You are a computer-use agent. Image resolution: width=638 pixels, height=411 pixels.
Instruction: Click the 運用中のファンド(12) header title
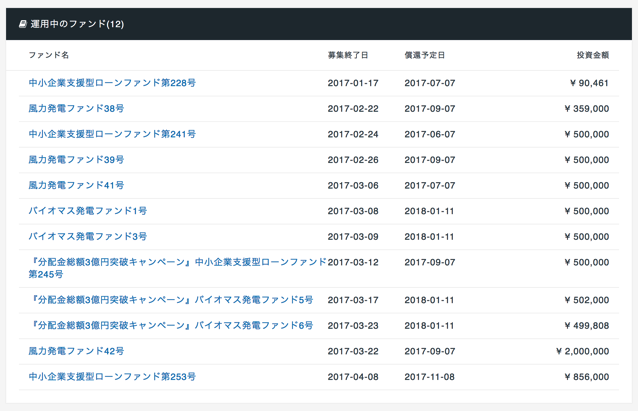tap(77, 24)
